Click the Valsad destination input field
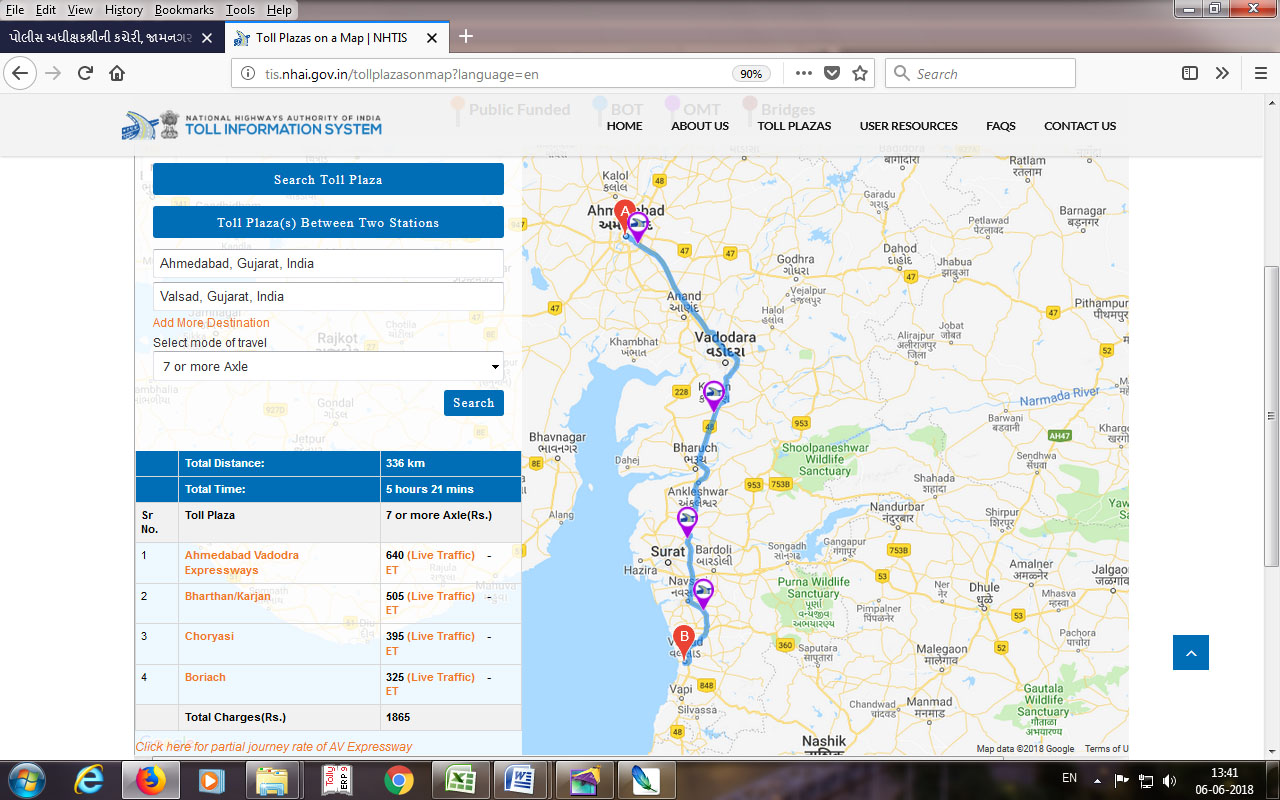 (328, 297)
